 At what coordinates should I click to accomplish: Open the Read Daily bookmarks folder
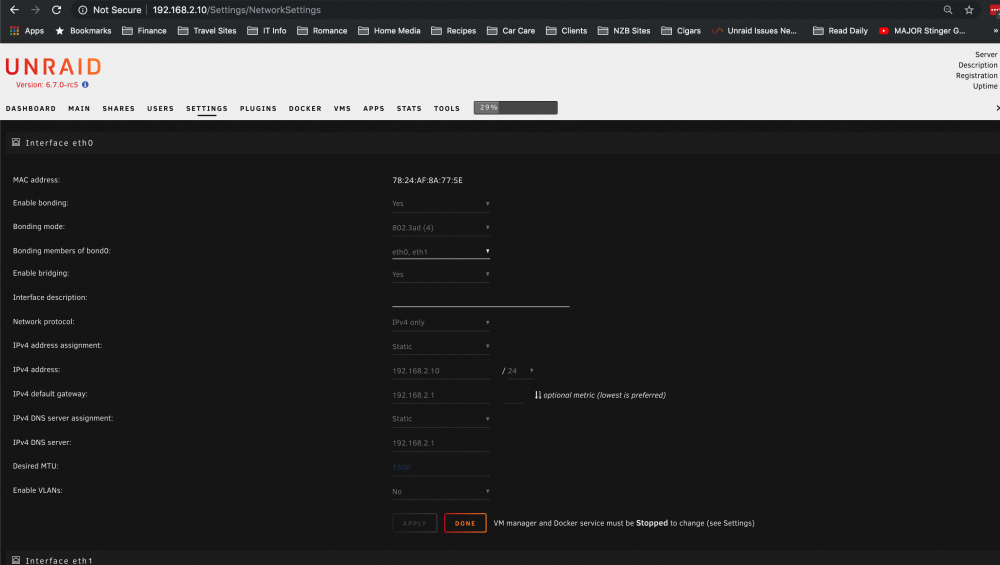click(x=841, y=31)
